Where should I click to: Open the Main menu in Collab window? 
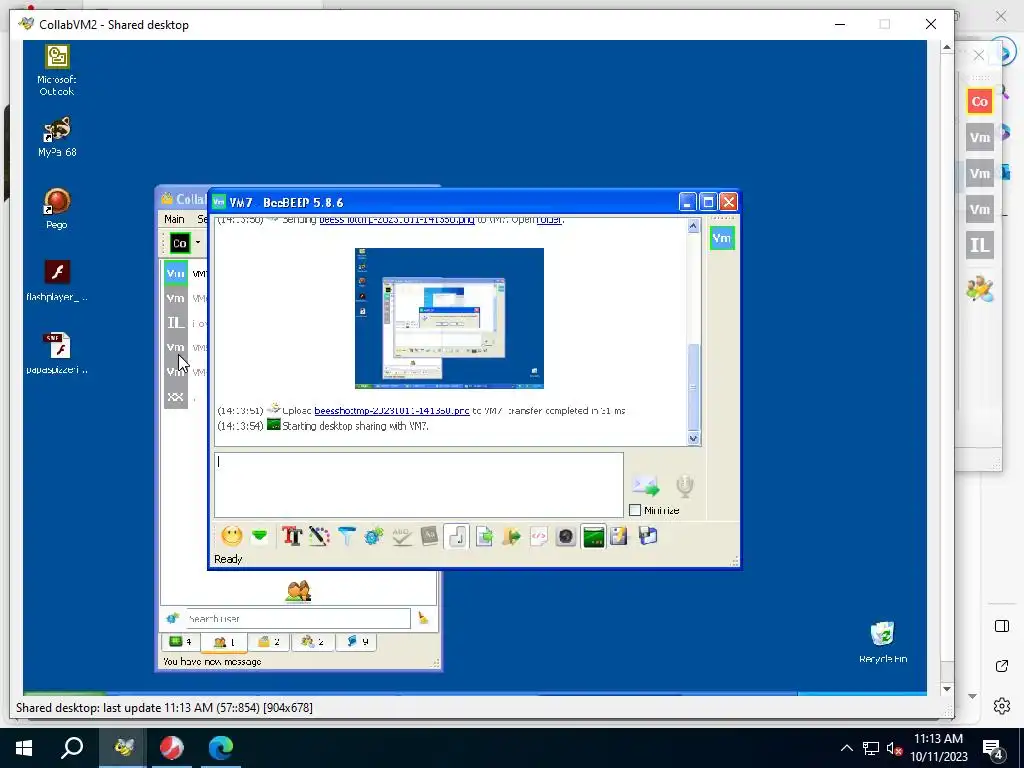pos(174,219)
